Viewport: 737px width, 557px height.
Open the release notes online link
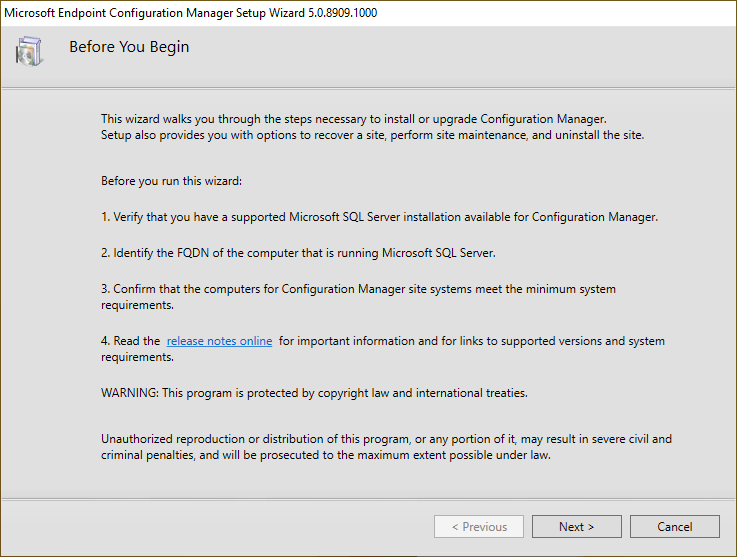[219, 341]
